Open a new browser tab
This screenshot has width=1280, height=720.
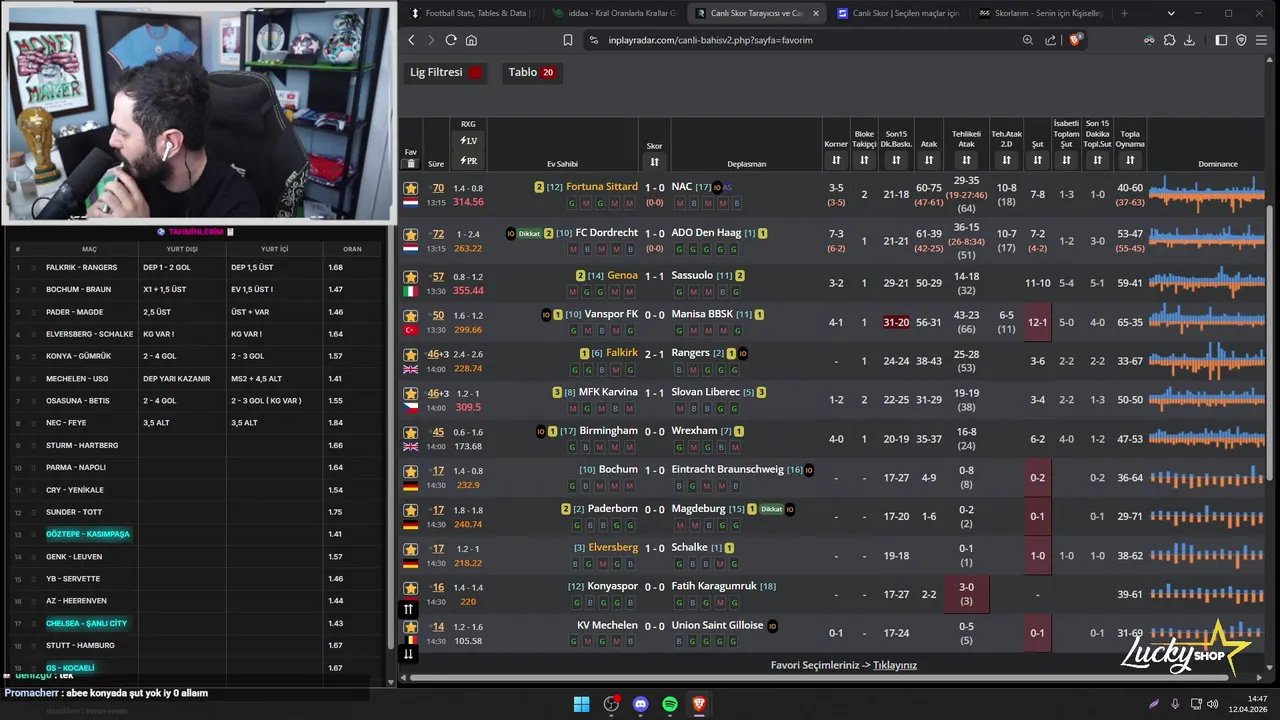point(1124,13)
